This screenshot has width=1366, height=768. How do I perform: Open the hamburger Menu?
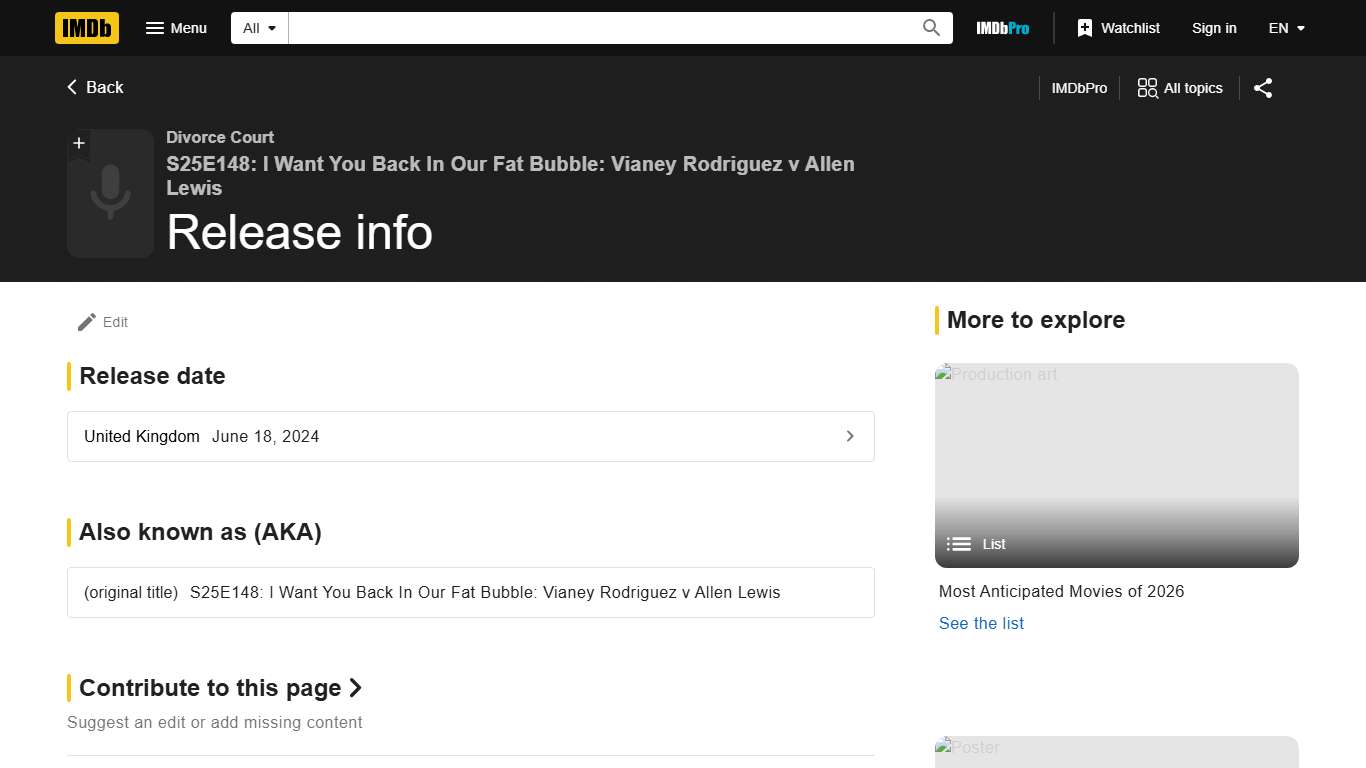(176, 28)
